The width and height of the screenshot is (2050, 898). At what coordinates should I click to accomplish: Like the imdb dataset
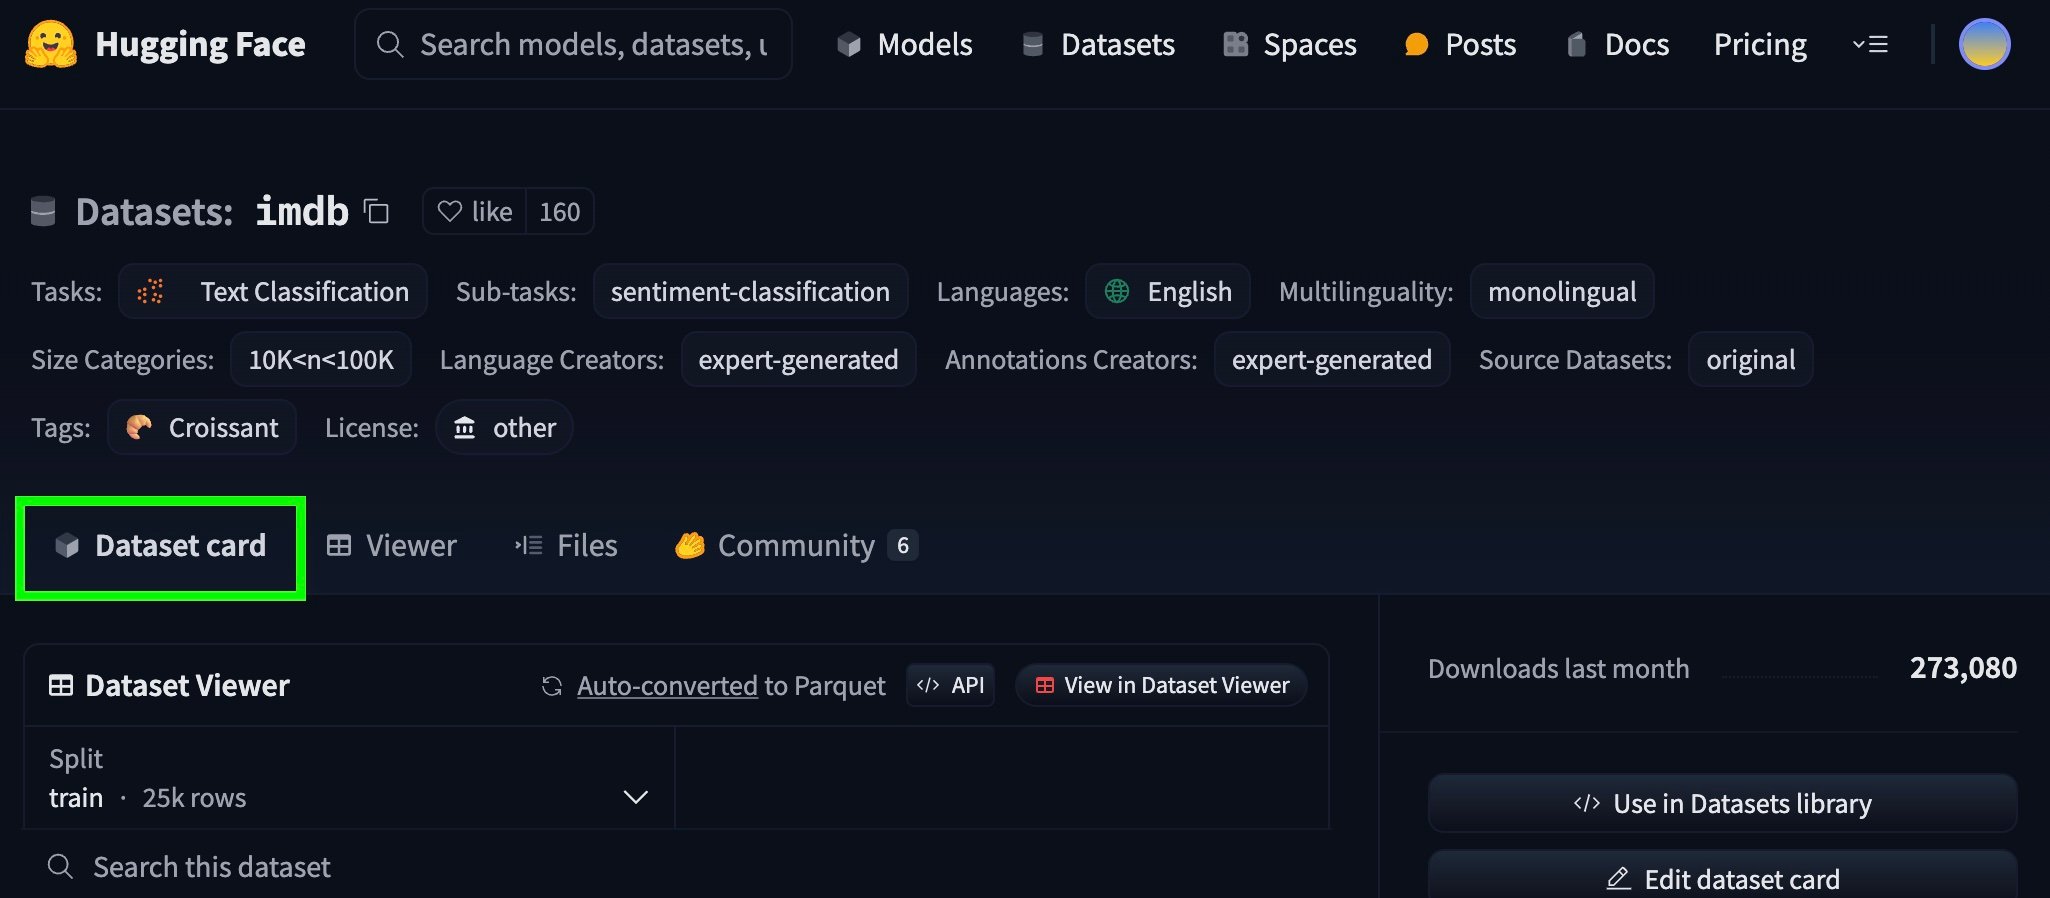coord(475,211)
